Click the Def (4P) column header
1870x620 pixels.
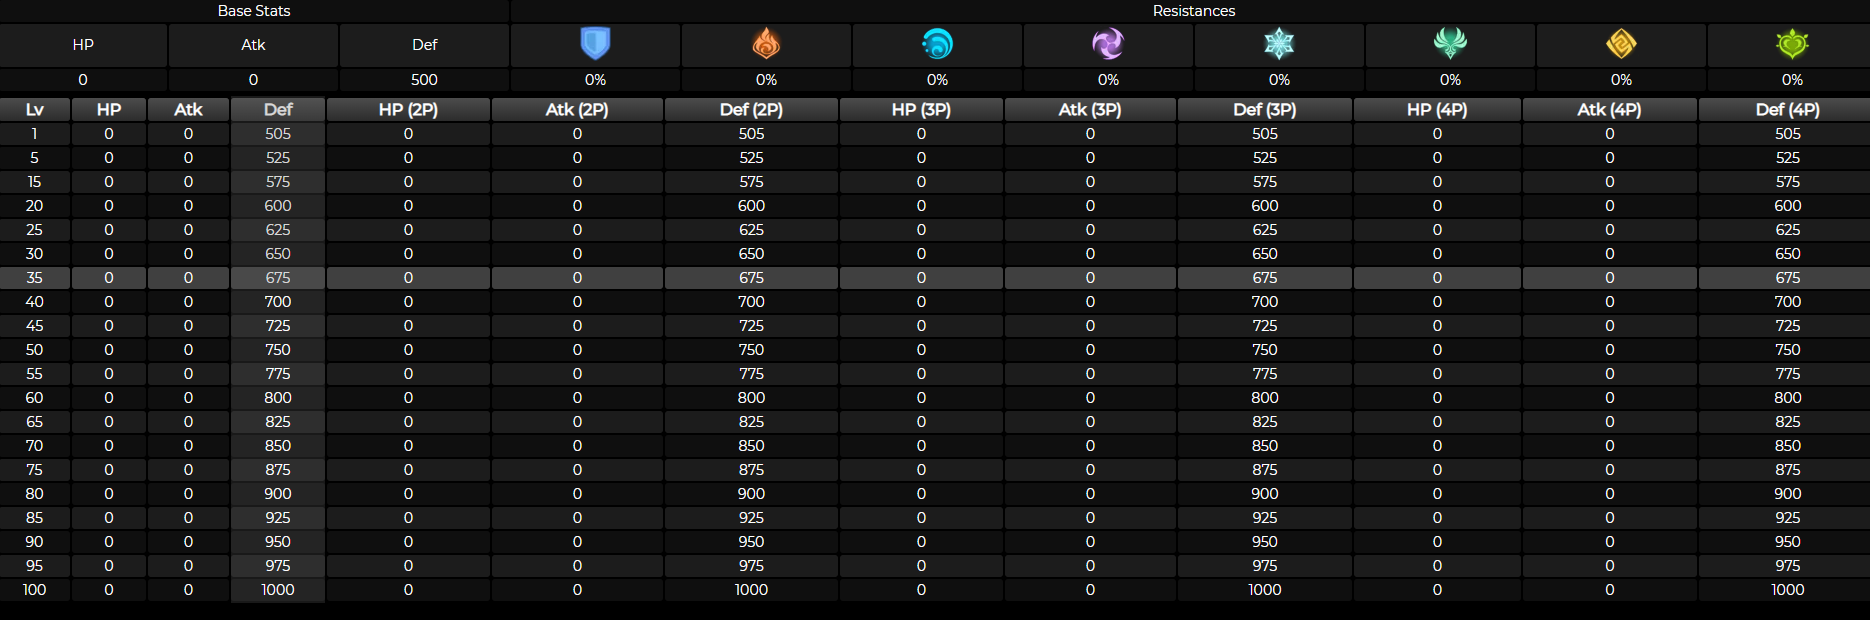(1787, 110)
